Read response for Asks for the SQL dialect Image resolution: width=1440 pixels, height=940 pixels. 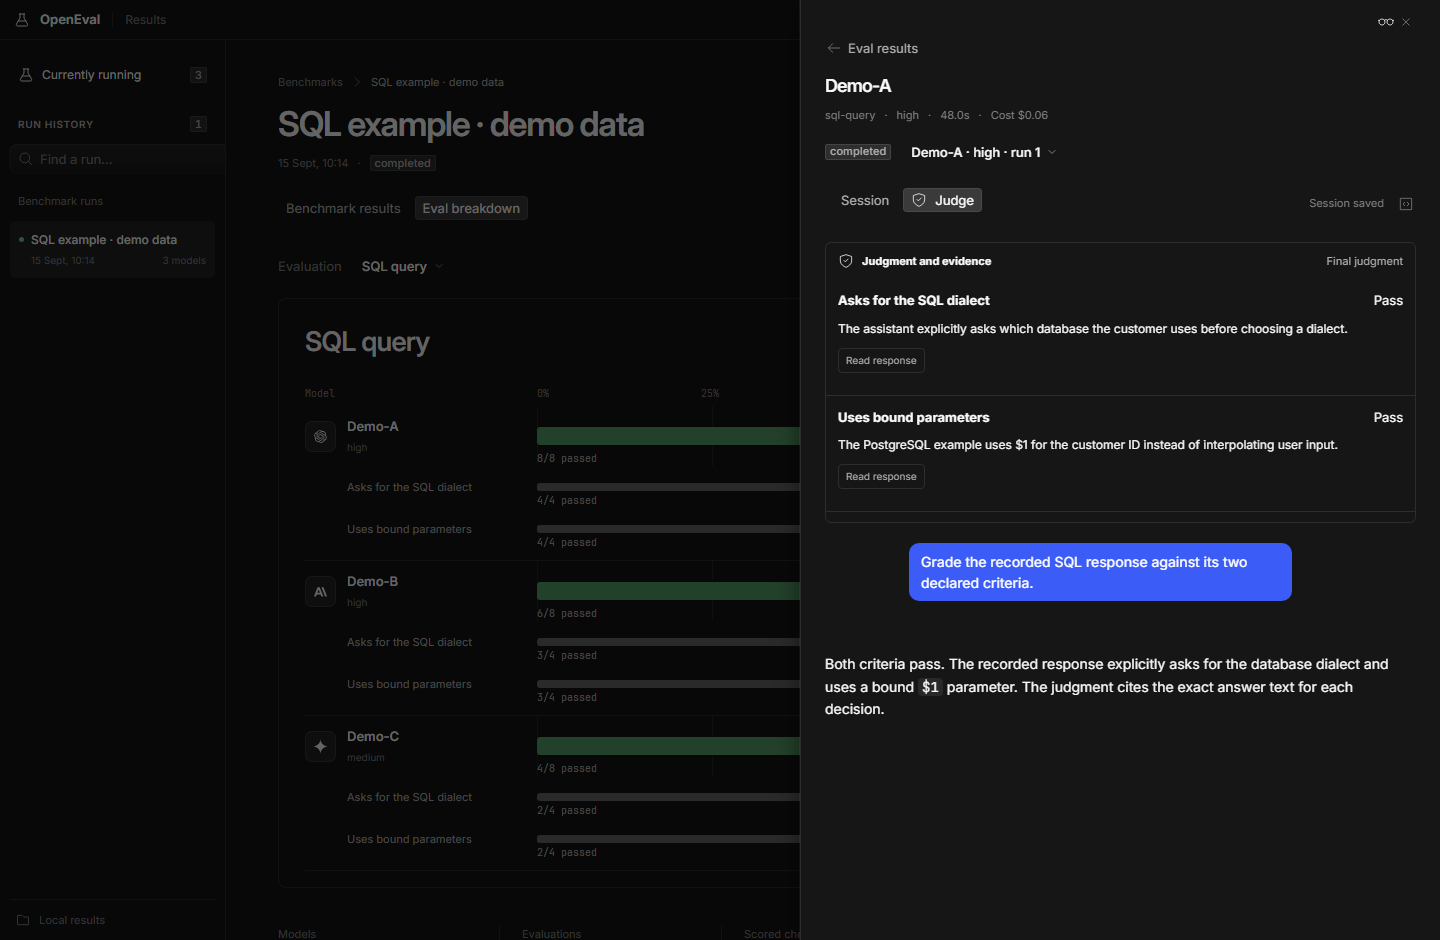[881, 360]
